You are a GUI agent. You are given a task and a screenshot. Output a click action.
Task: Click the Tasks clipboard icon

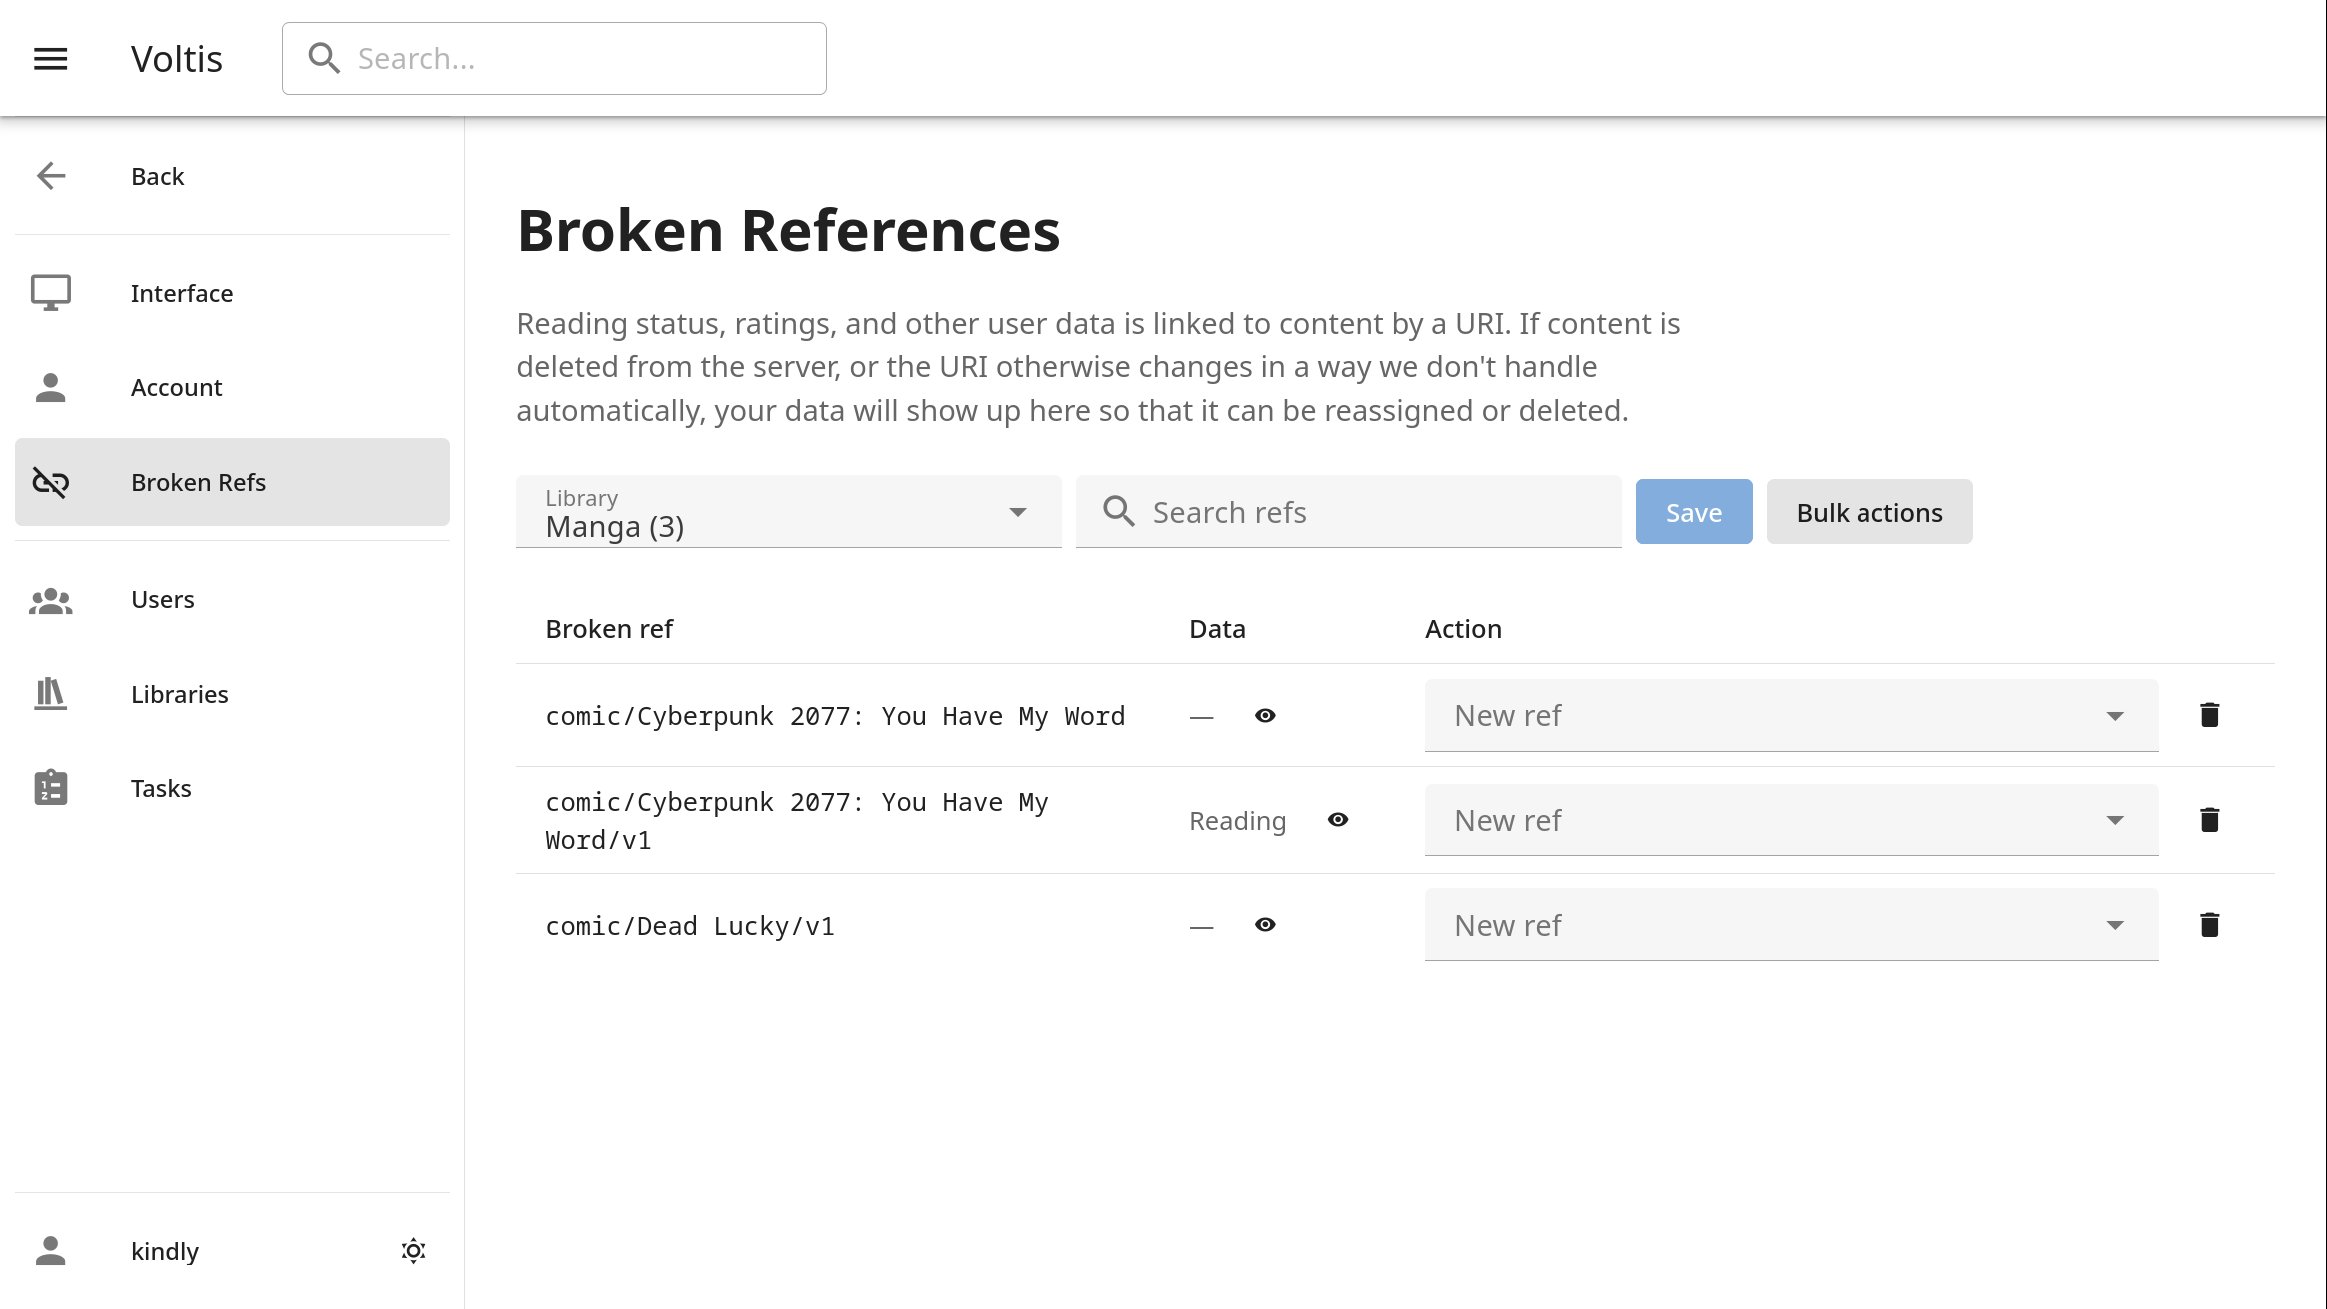[x=50, y=787]
